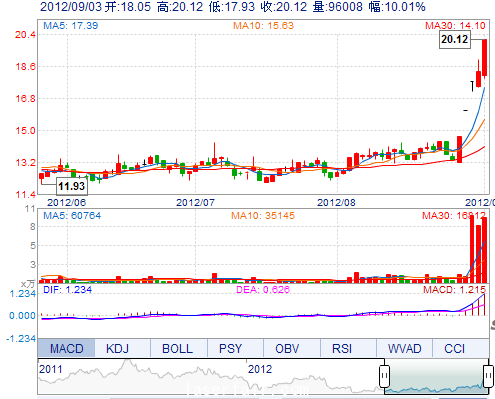This screenshot has width=495, height=399.
Task: Click the last red candlestick at 20.12
Action: 484,58
